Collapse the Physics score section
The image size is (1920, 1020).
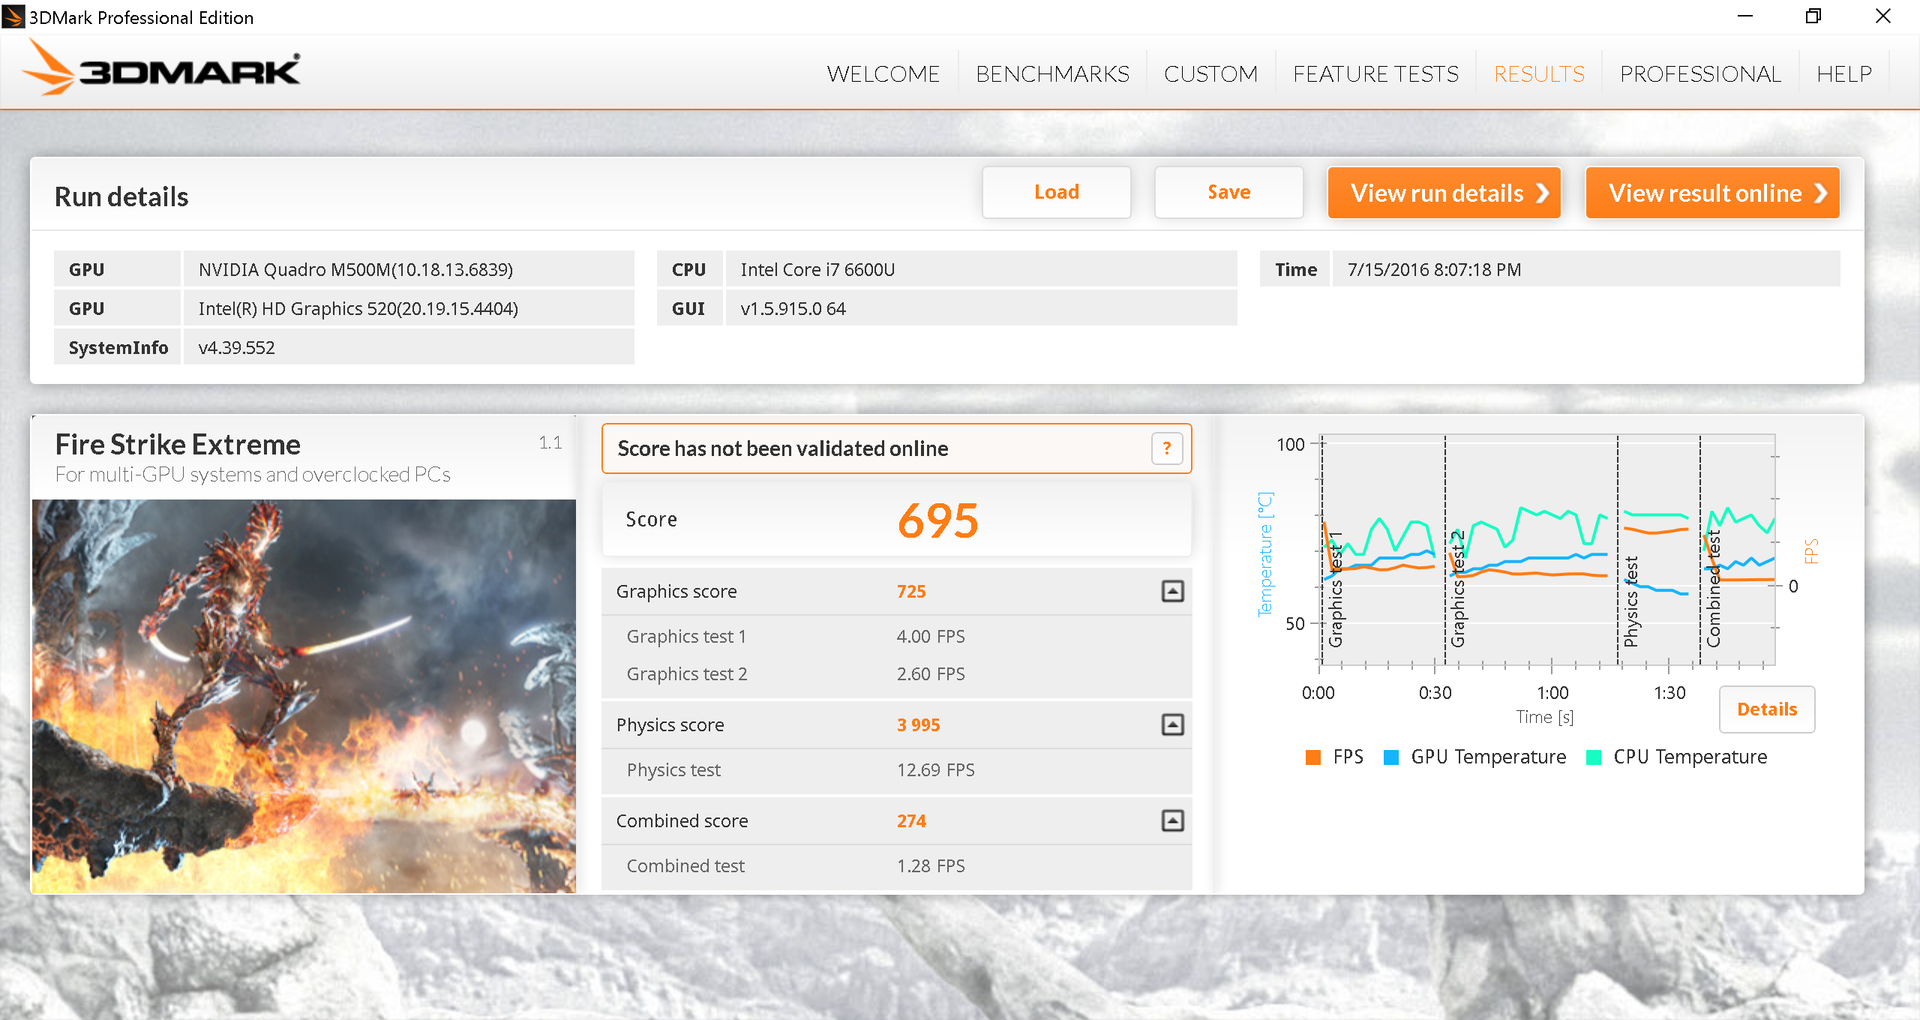pos(1172,725)
